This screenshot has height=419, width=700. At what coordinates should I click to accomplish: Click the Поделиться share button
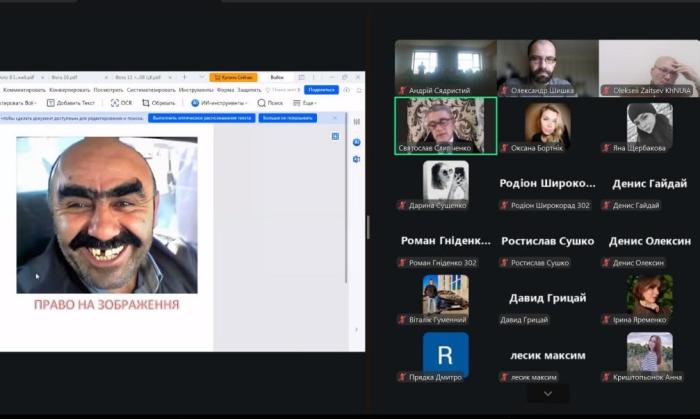click(321, 90)
